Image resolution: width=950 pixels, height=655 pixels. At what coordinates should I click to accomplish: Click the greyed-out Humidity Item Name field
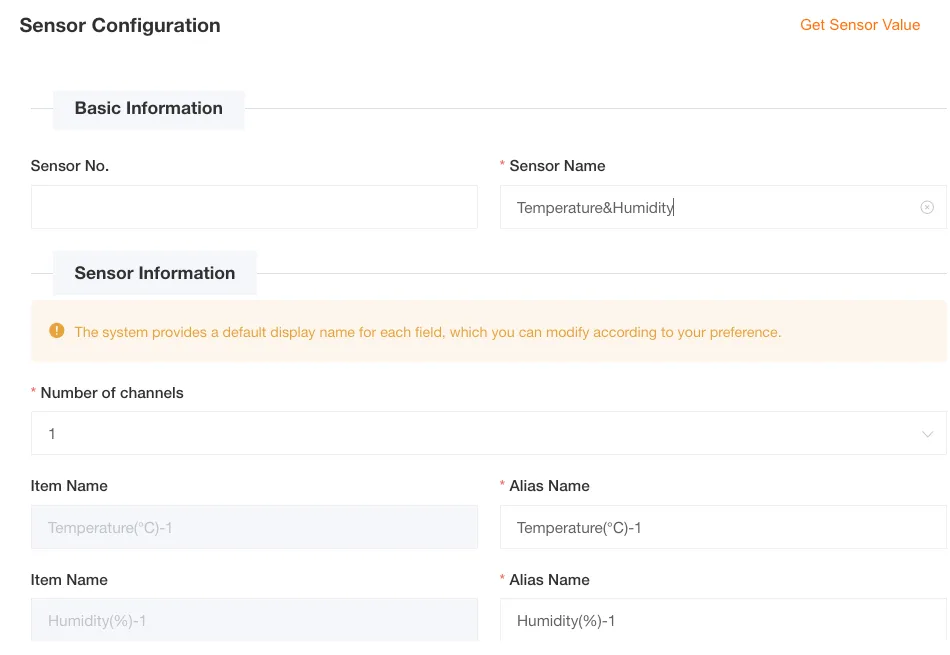(253, 620)
